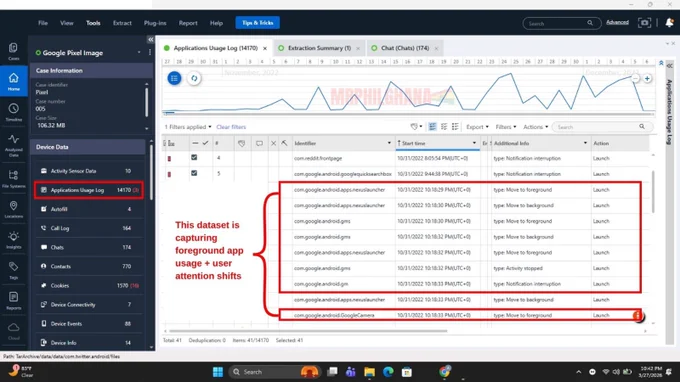The width and height of the screenshot is (680, 382).
Task: Click the header Search input field
Action: pyautogui.click(x=562, y=23)
